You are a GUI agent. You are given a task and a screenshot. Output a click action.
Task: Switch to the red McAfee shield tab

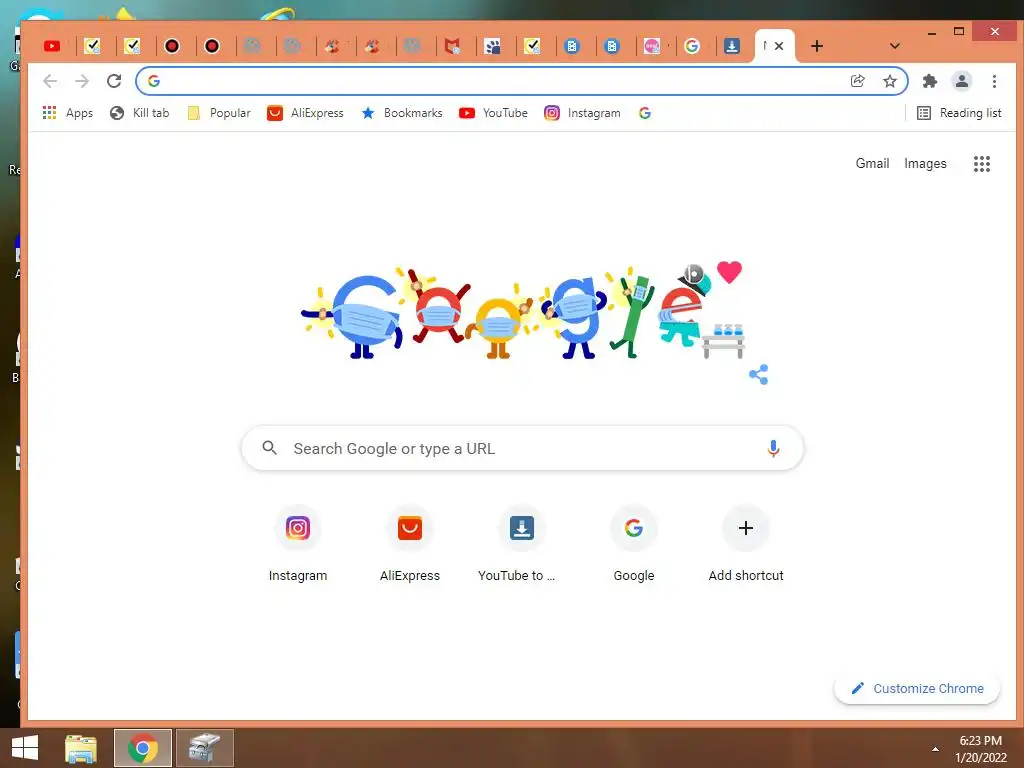click(x=452, y=46)
